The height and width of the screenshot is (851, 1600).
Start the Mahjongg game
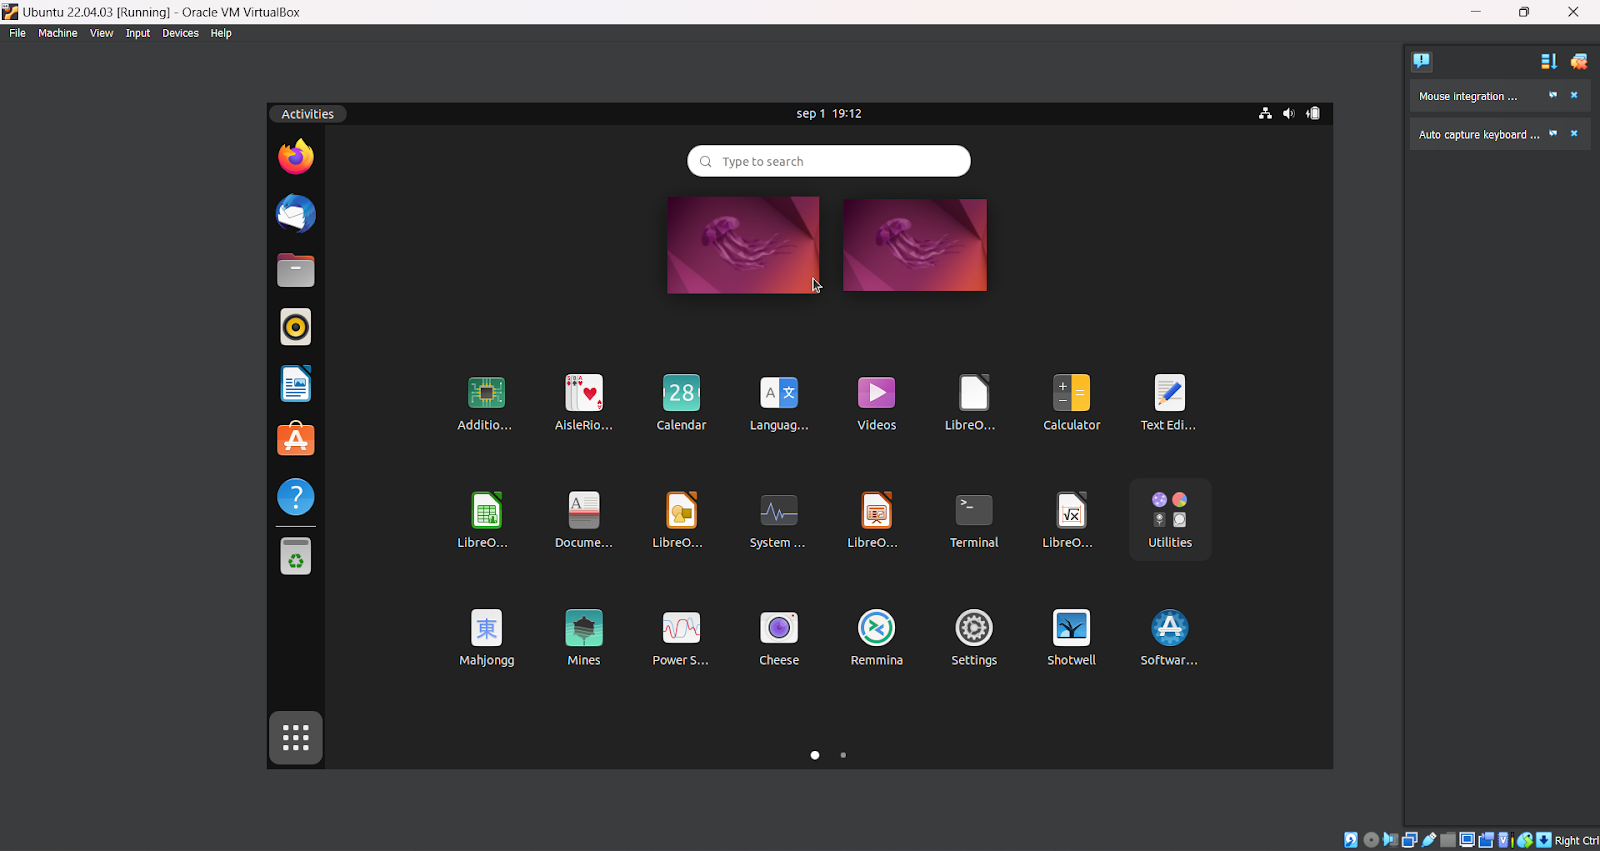pos(487,637)
